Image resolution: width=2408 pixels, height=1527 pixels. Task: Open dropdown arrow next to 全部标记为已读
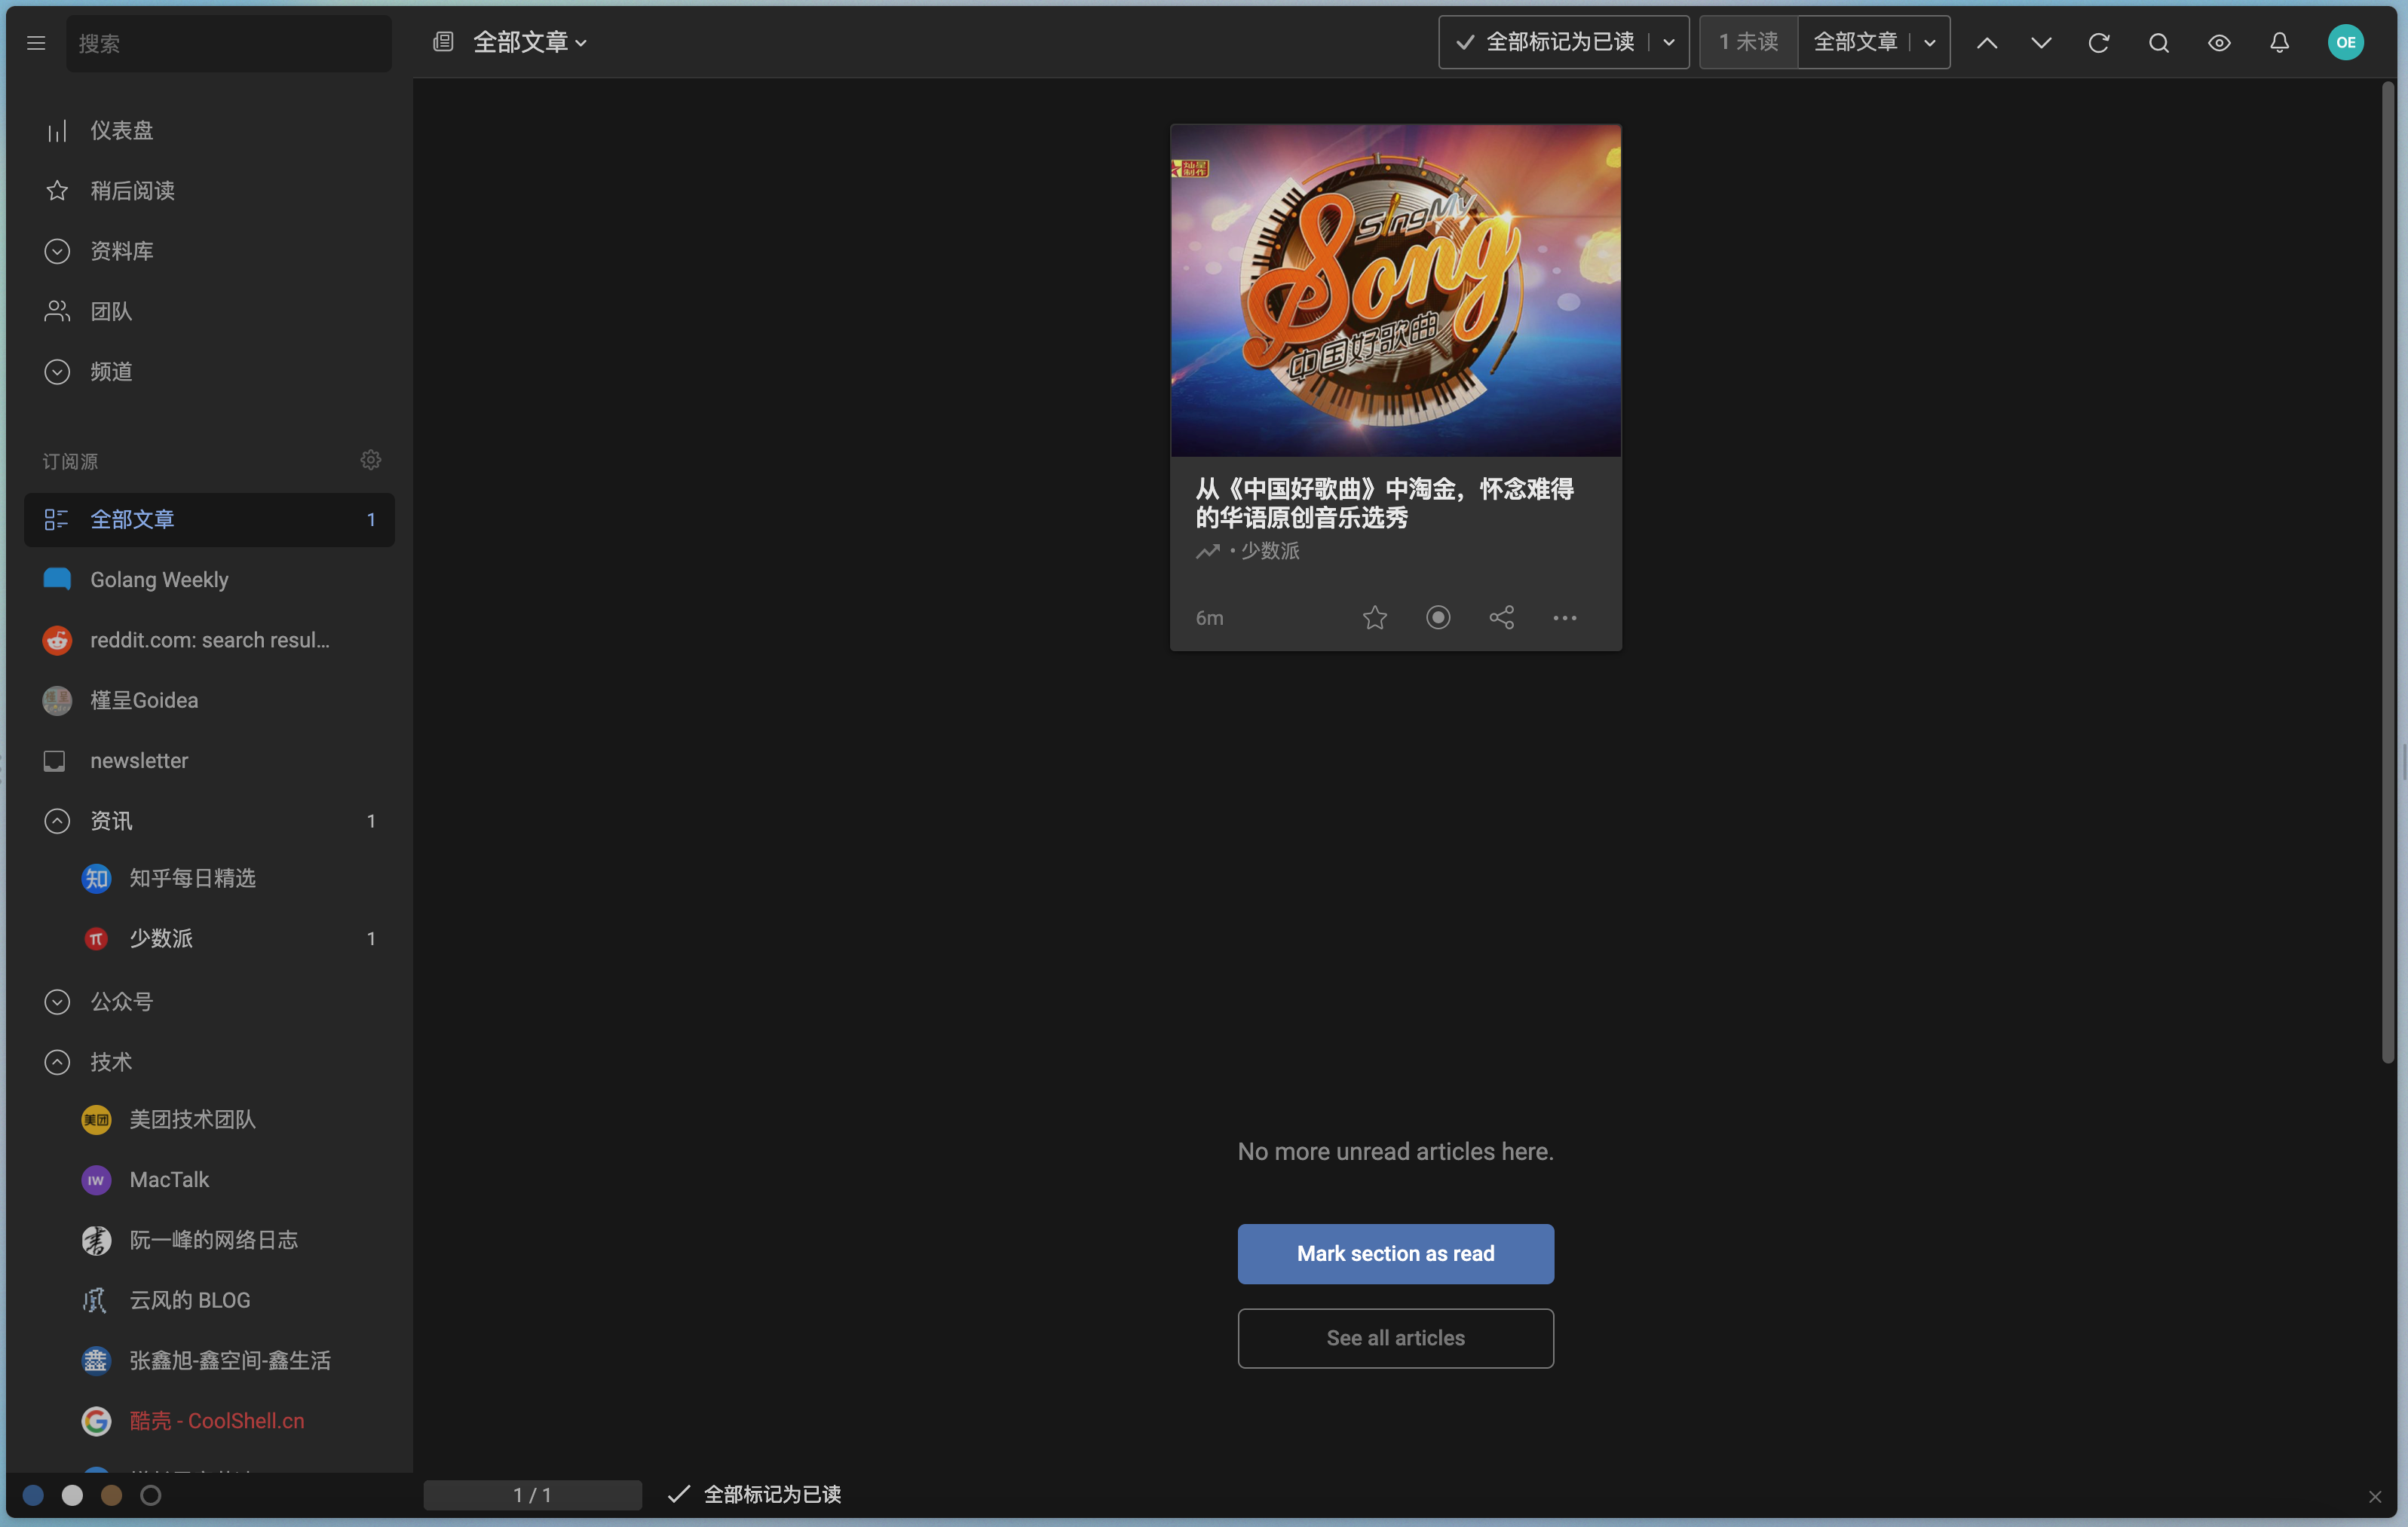pos(1669,42)
